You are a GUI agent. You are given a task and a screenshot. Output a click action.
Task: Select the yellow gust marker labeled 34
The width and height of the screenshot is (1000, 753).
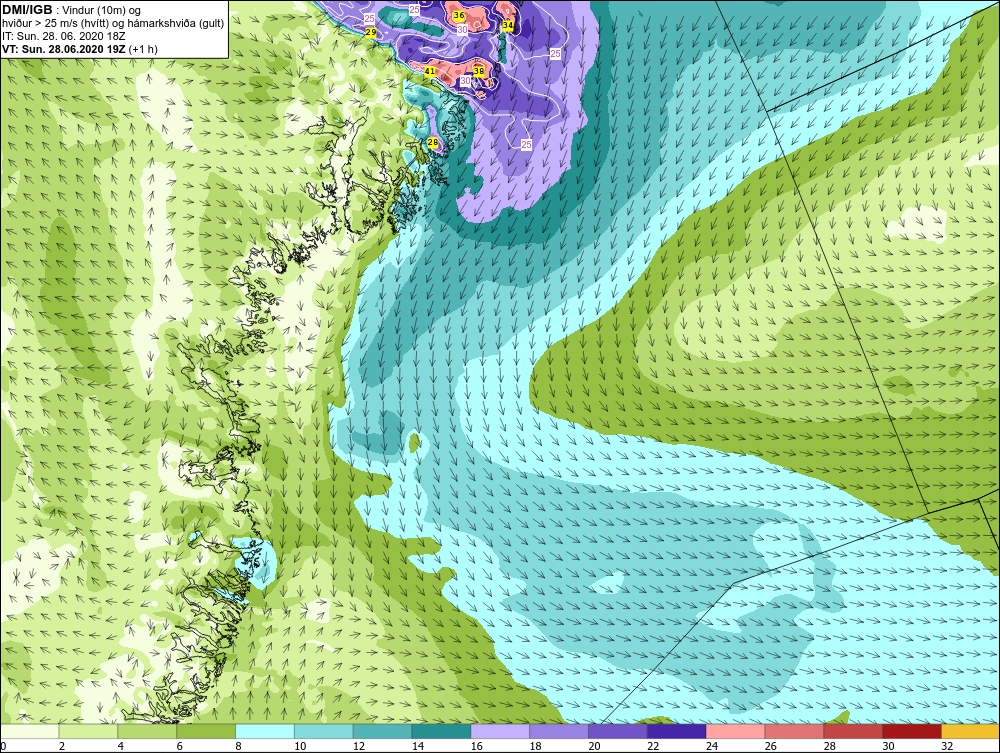(x=508, y=26)
